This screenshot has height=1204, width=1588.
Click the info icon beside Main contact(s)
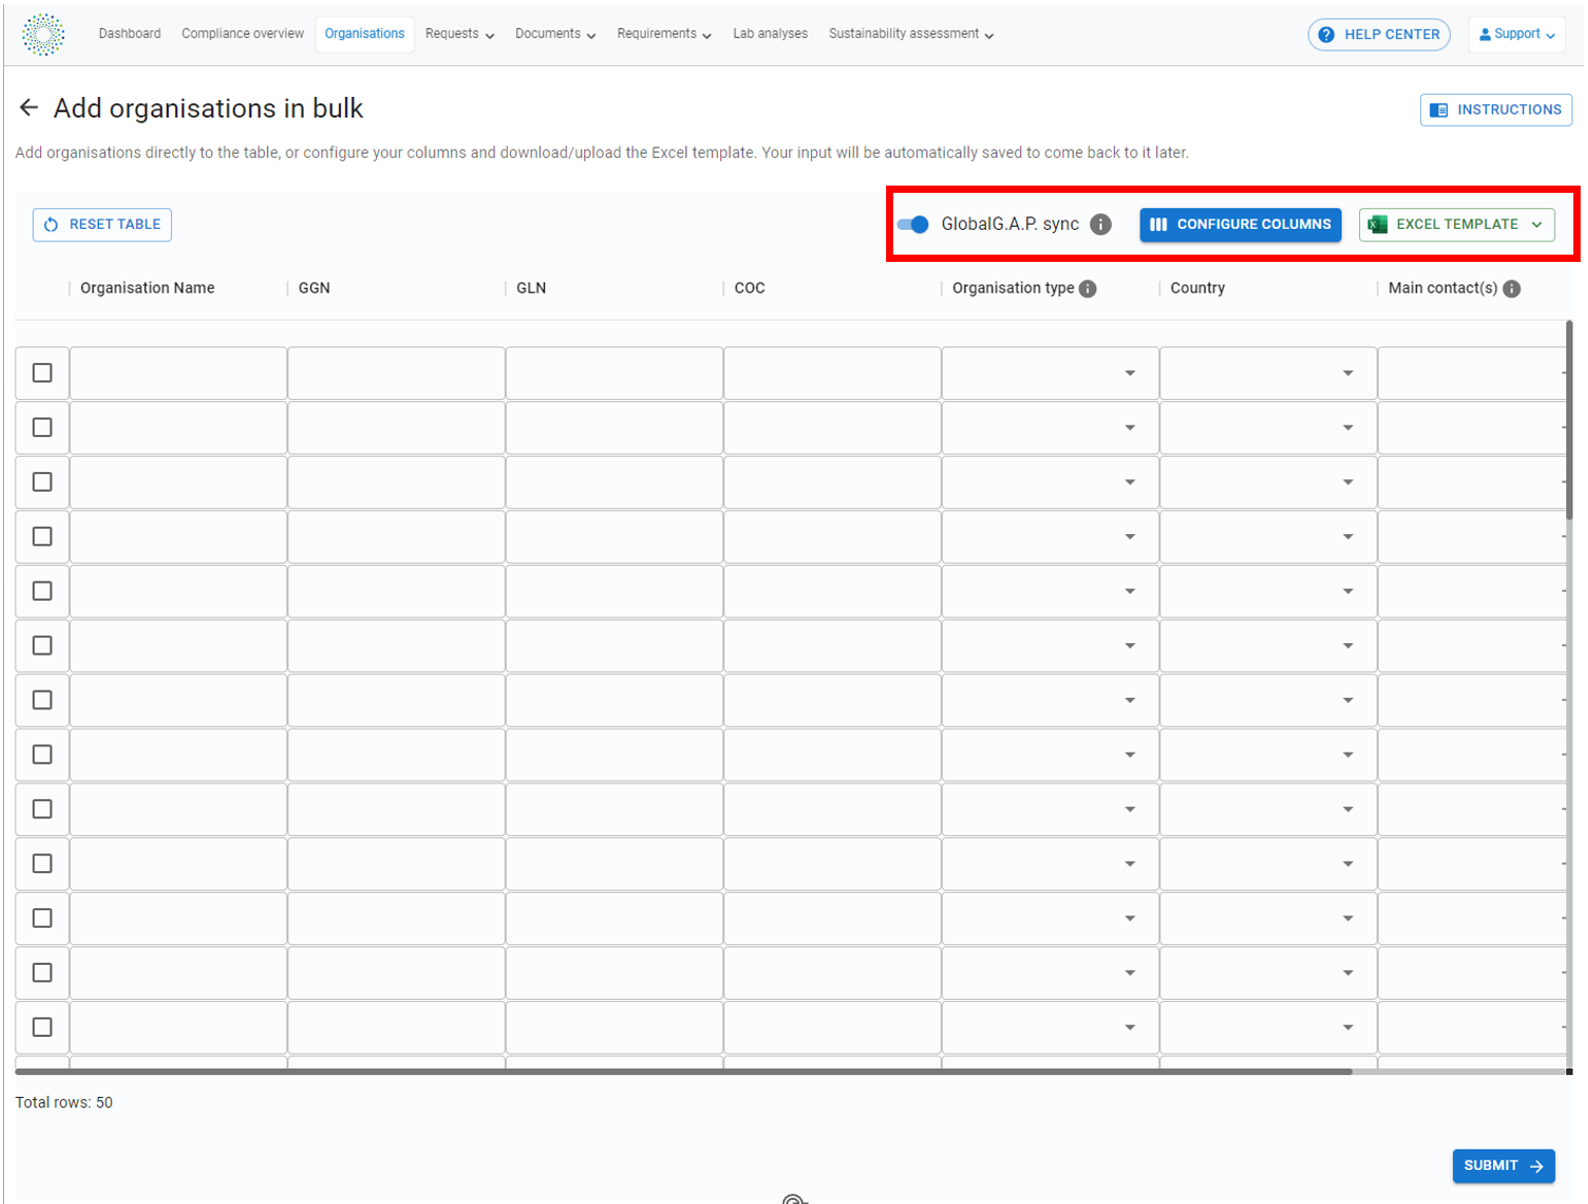coord(1511,288)
